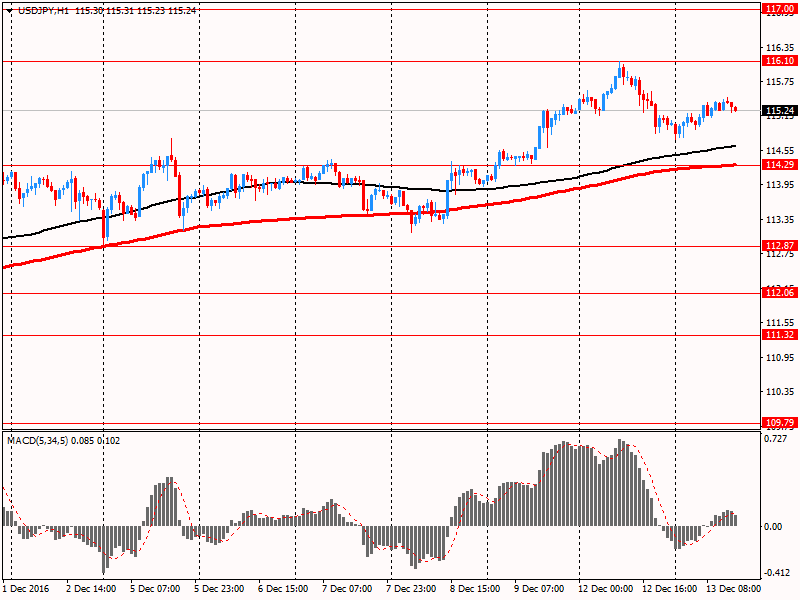Image resolution: width=800 pixels, height=600 pixels.
Task: Select the -0.412 MACD scale value
Action: point(776,573)
